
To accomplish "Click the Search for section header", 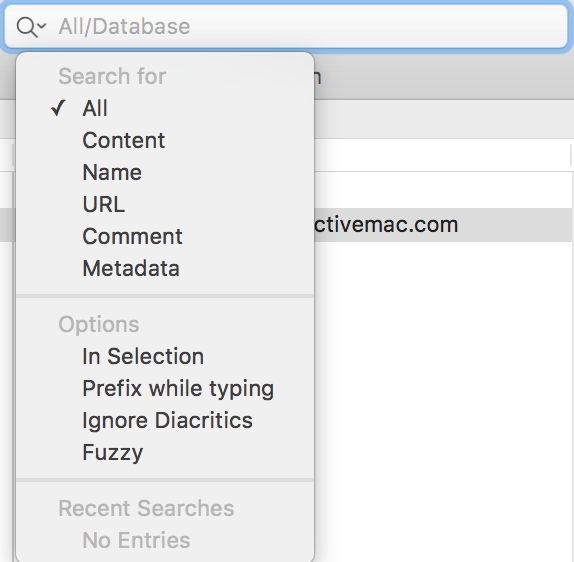I will 112,76.
